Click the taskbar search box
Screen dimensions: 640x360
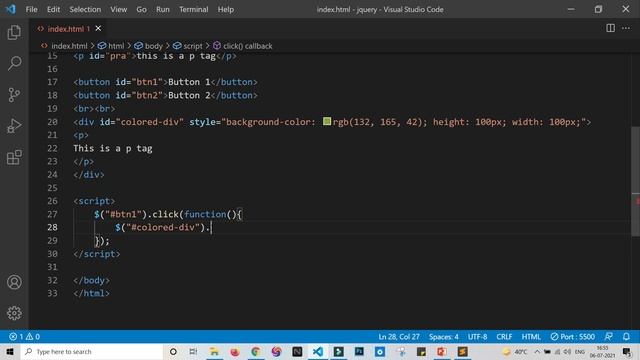tap(92, 351)
